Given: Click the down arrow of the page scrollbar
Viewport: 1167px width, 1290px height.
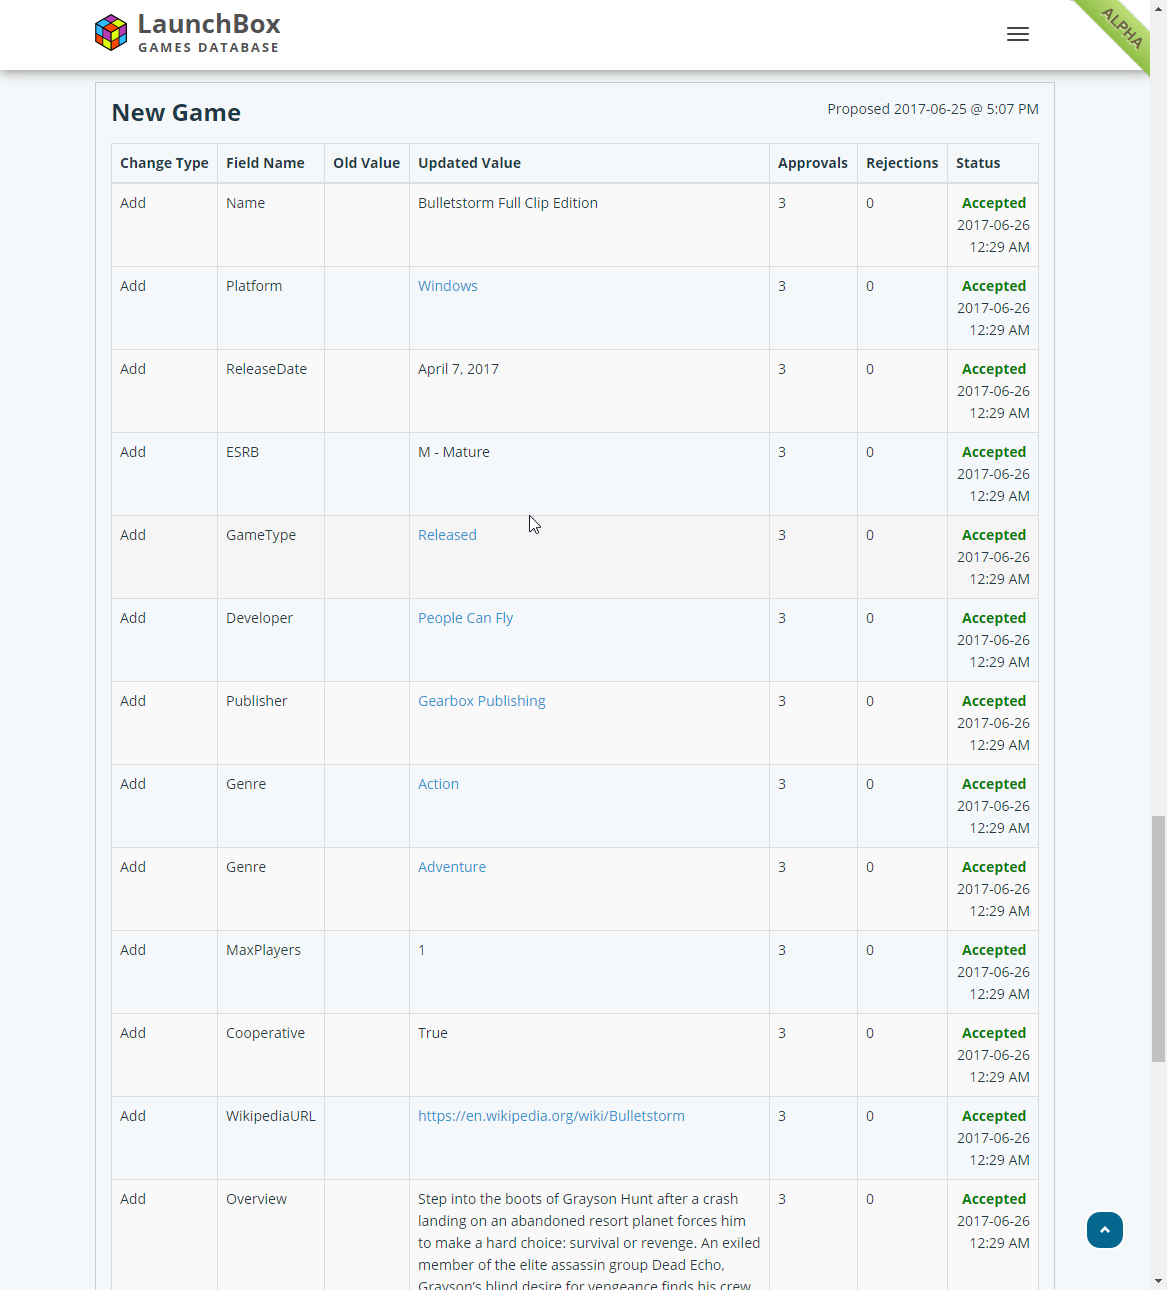Looking at the screenshot, I should click(1158, 1281).
